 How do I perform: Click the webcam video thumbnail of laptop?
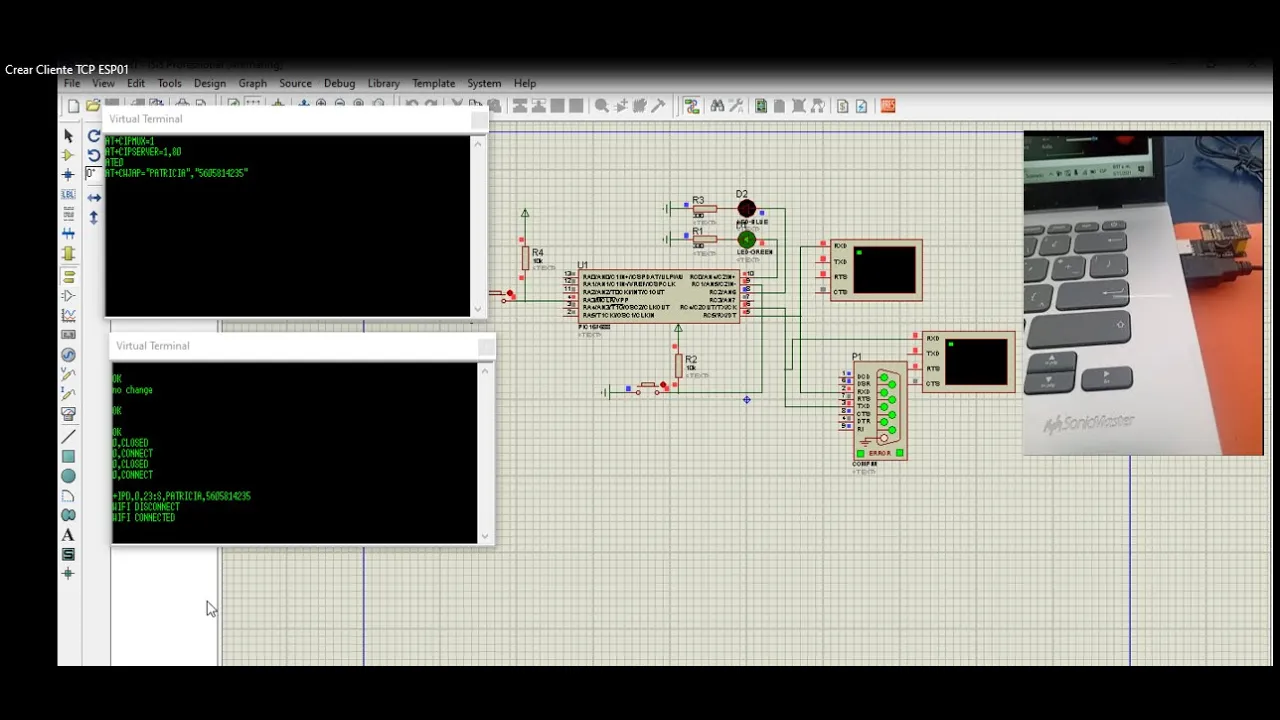[x=1143, y=294]
